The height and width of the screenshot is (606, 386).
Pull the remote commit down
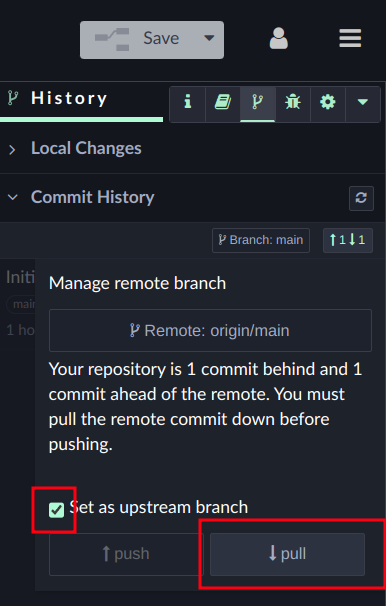click(x=287, y=554)
